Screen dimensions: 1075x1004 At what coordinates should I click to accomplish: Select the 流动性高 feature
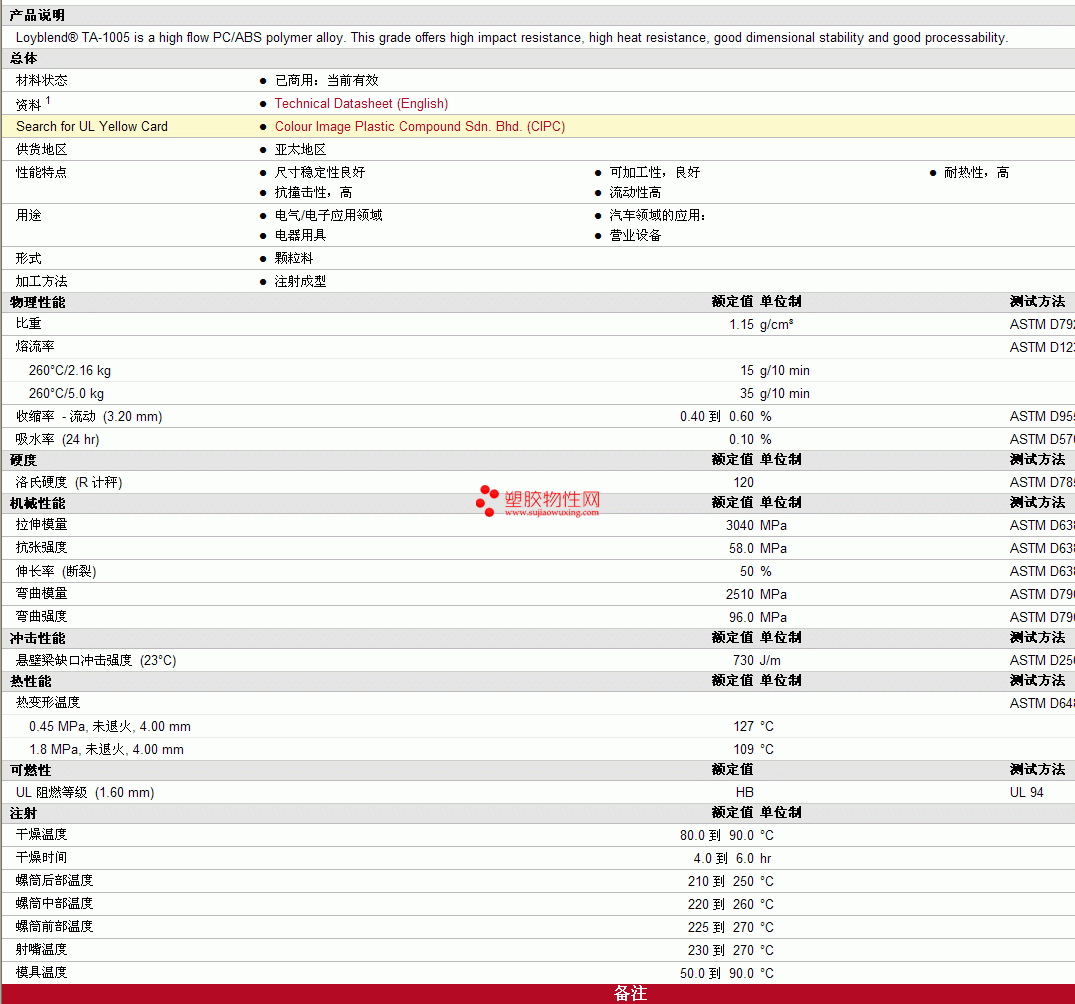click(x=636, y=193)
